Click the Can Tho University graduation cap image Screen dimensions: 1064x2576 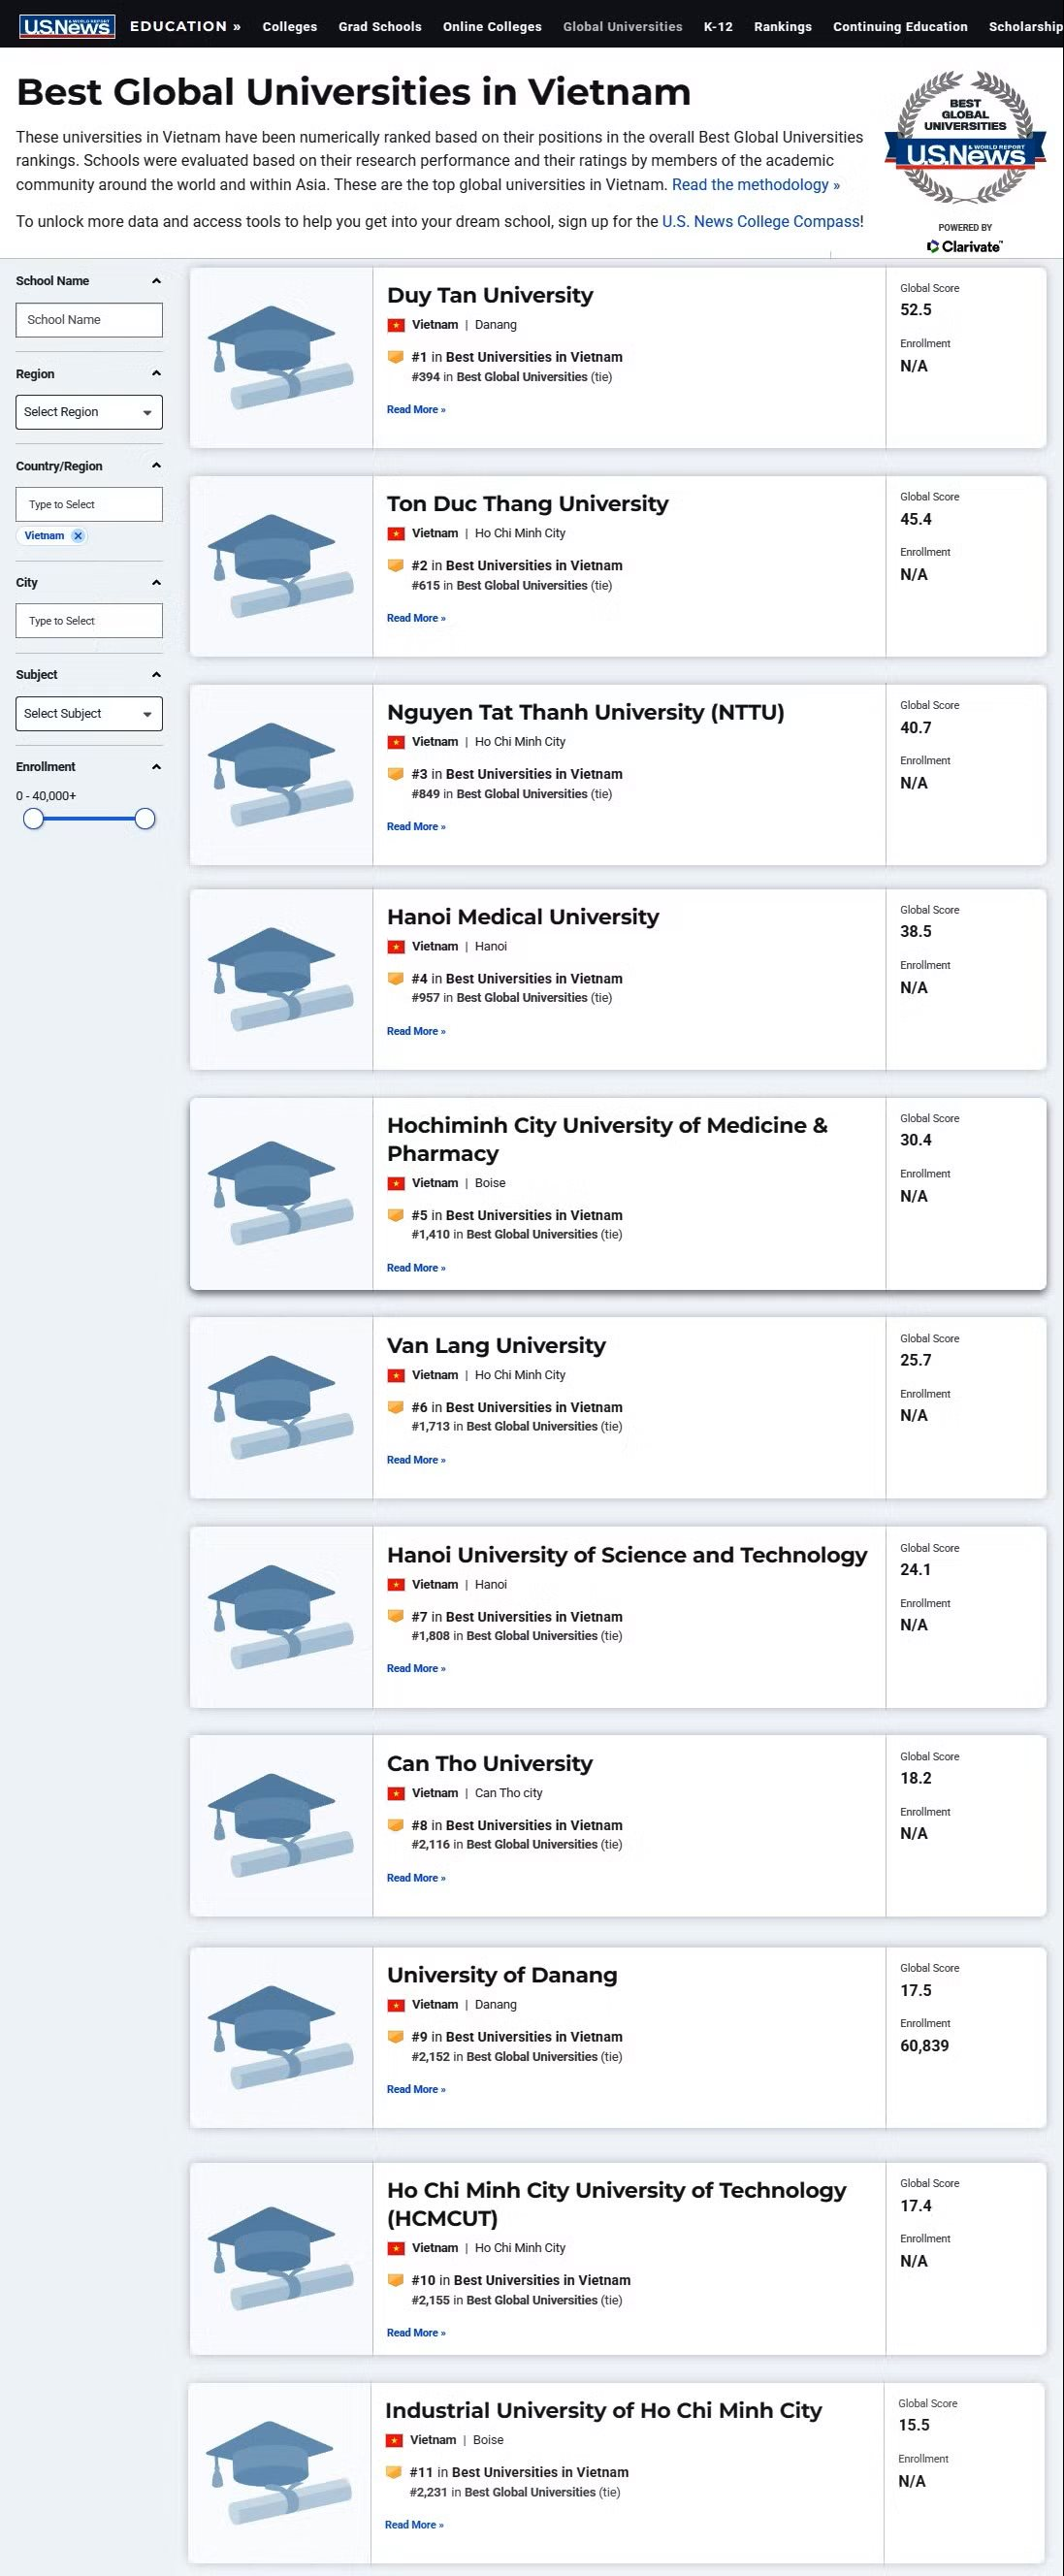(281, 1826)
